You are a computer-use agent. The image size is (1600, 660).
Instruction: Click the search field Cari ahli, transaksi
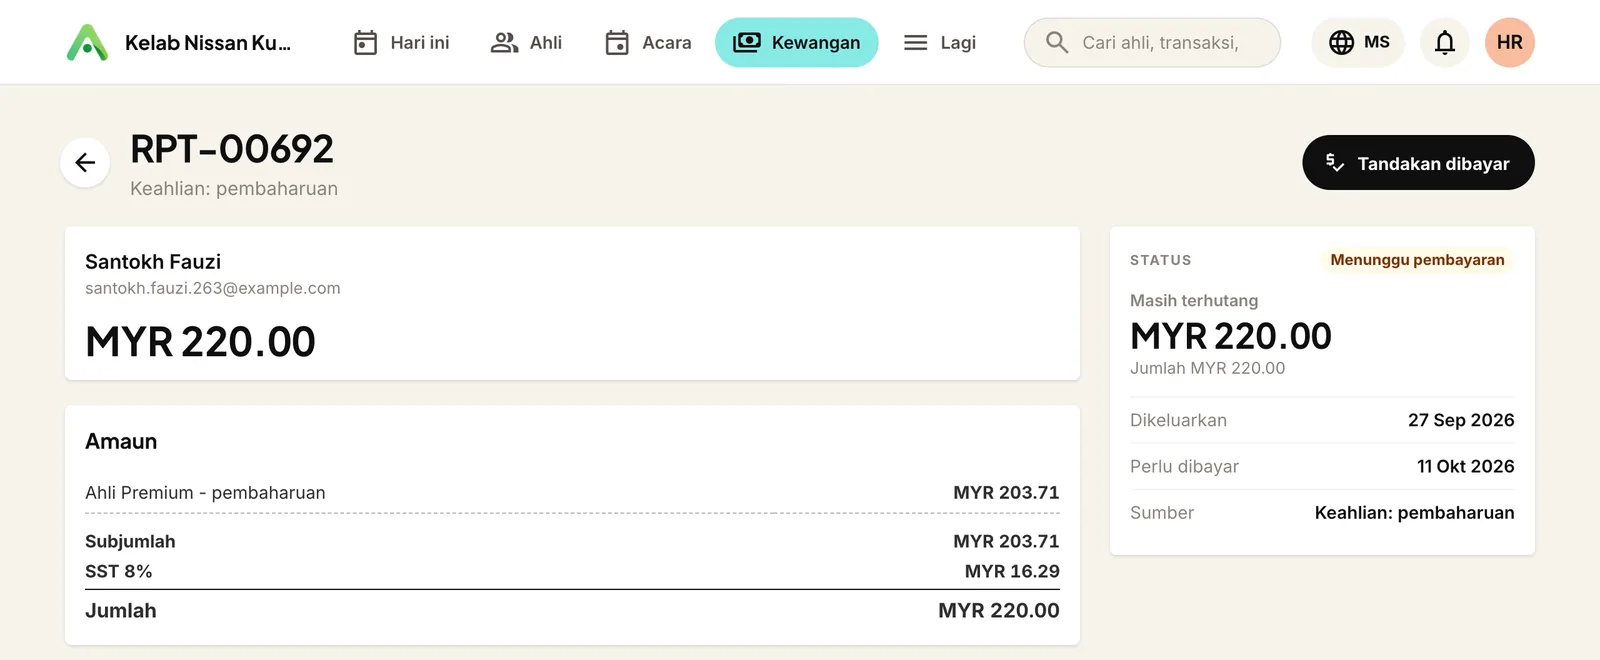click(1152, 43)
